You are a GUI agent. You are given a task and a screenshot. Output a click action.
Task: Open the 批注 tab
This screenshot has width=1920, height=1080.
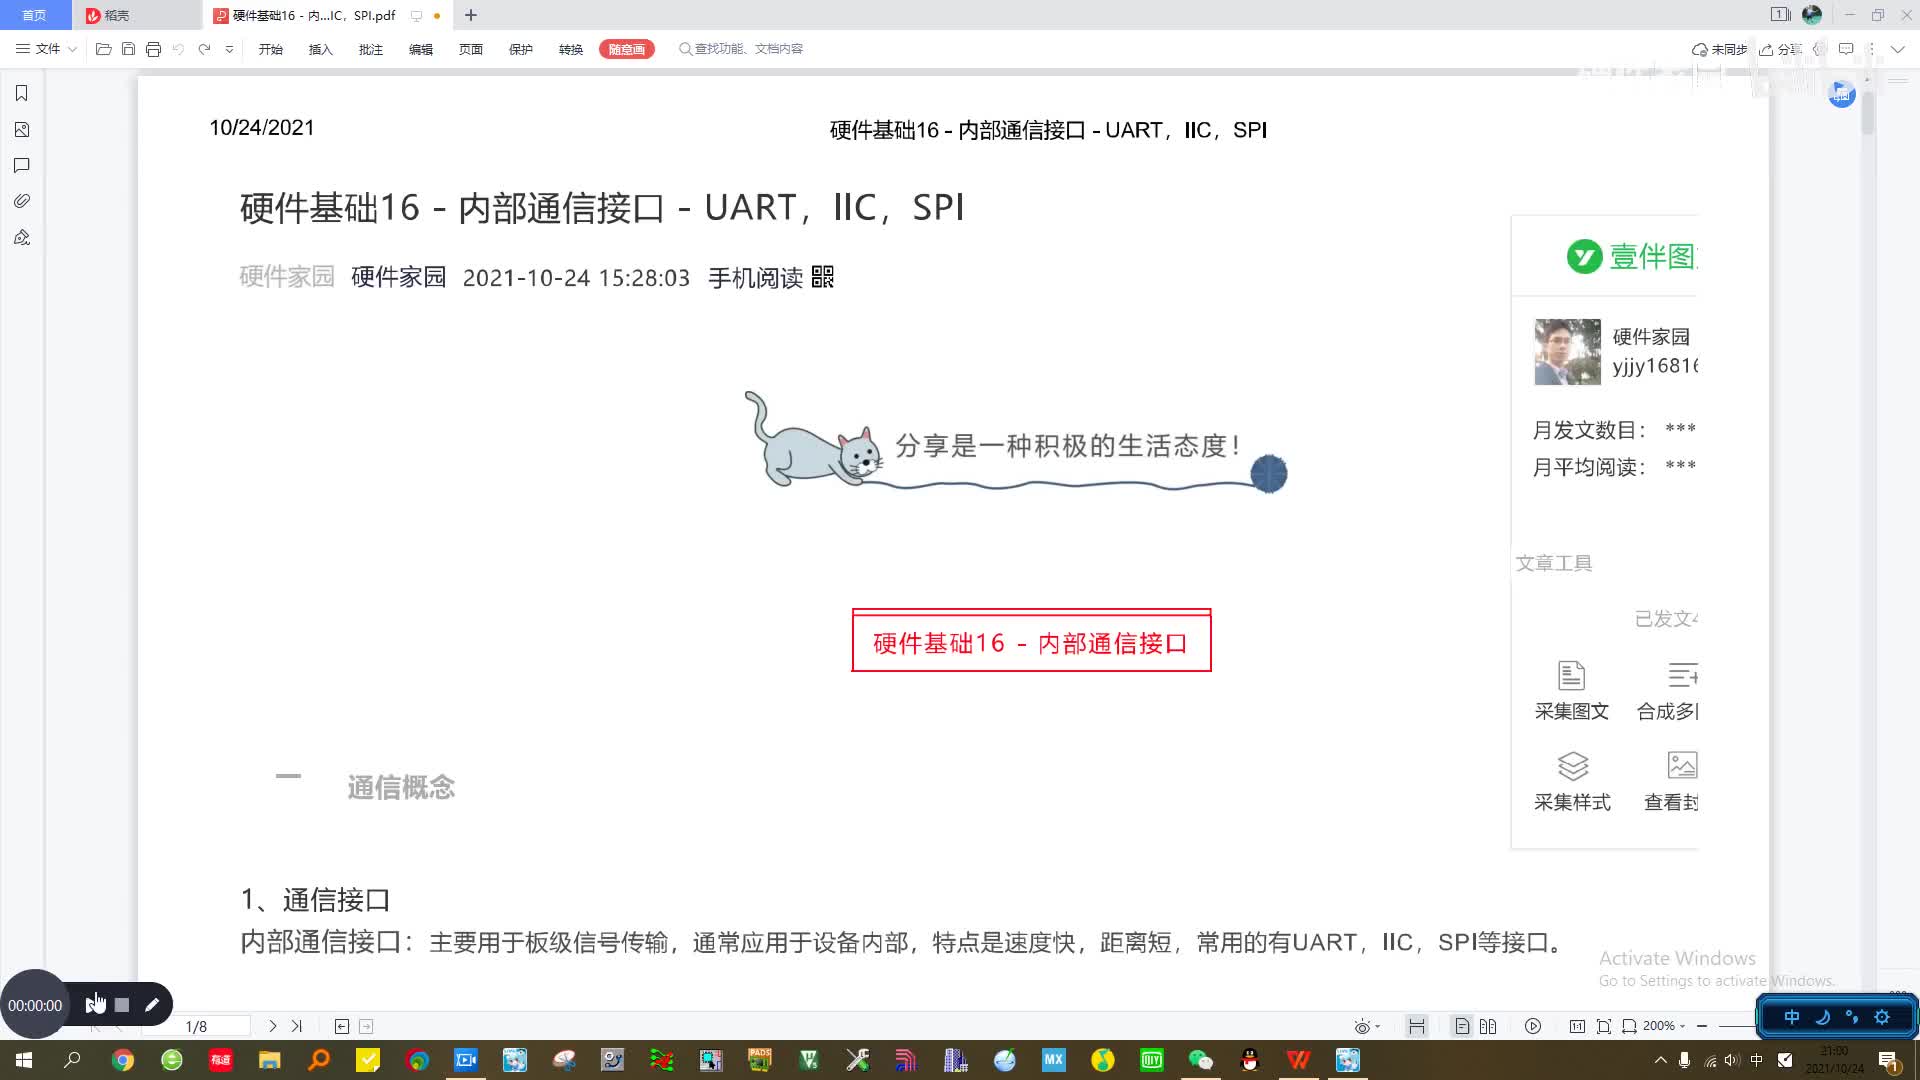coord(370,49)
